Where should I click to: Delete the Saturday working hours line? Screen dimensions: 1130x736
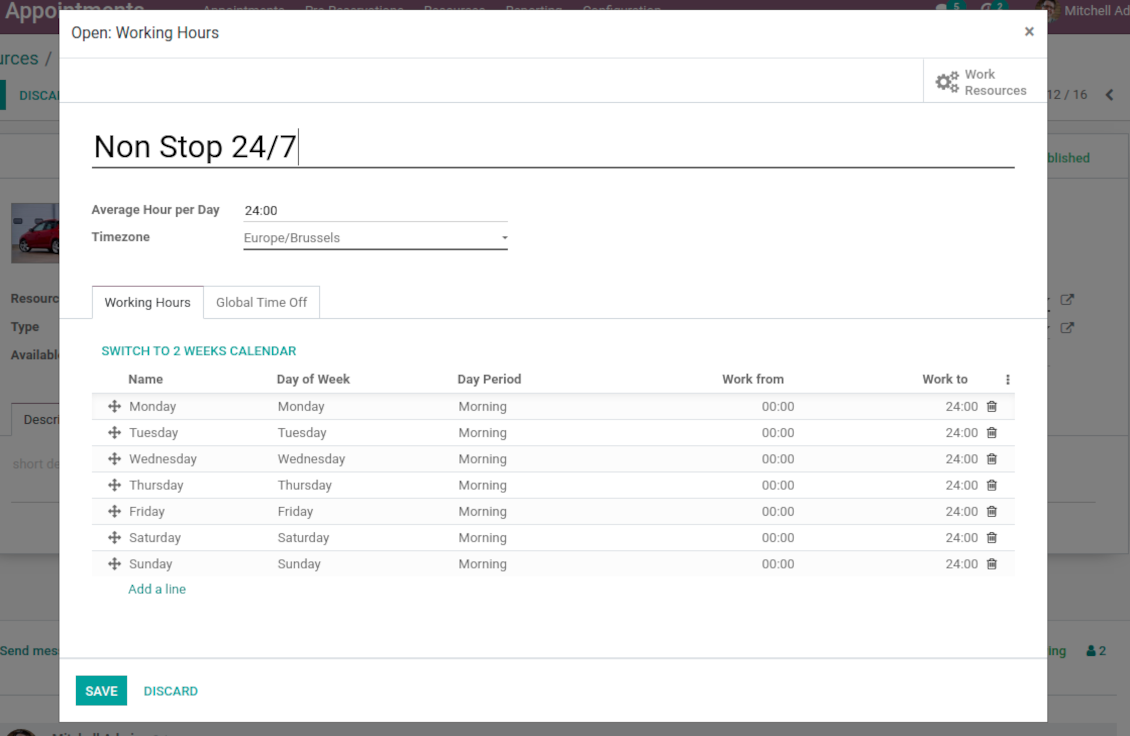tap(991, 538)
